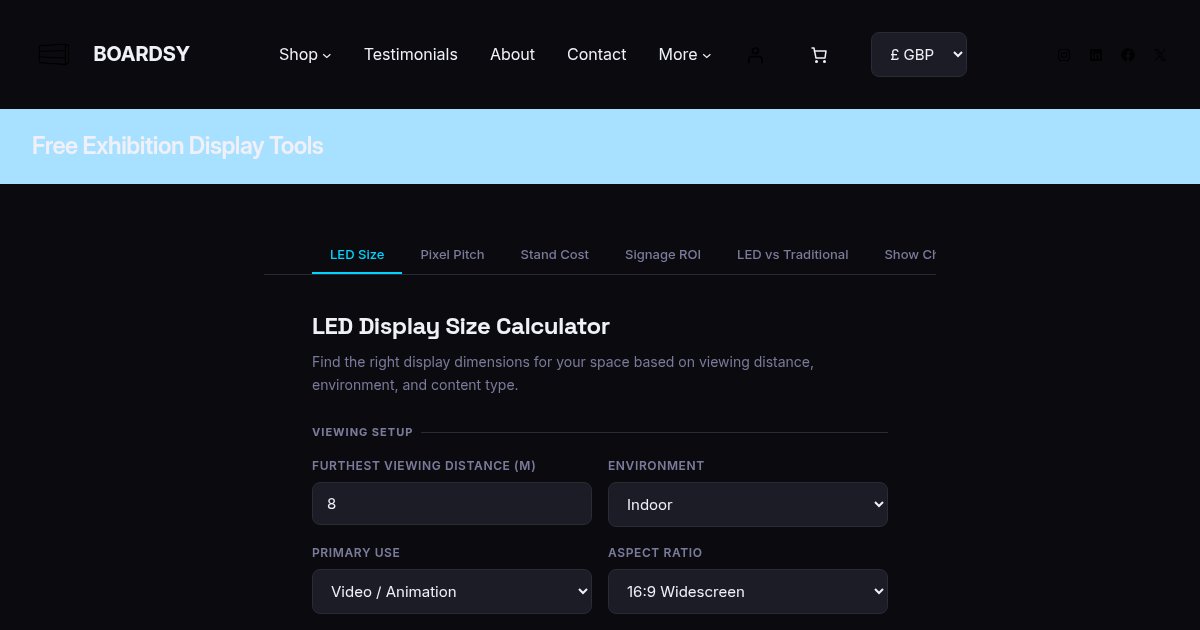
Task: Go to the About page
Action: [512, 54]
